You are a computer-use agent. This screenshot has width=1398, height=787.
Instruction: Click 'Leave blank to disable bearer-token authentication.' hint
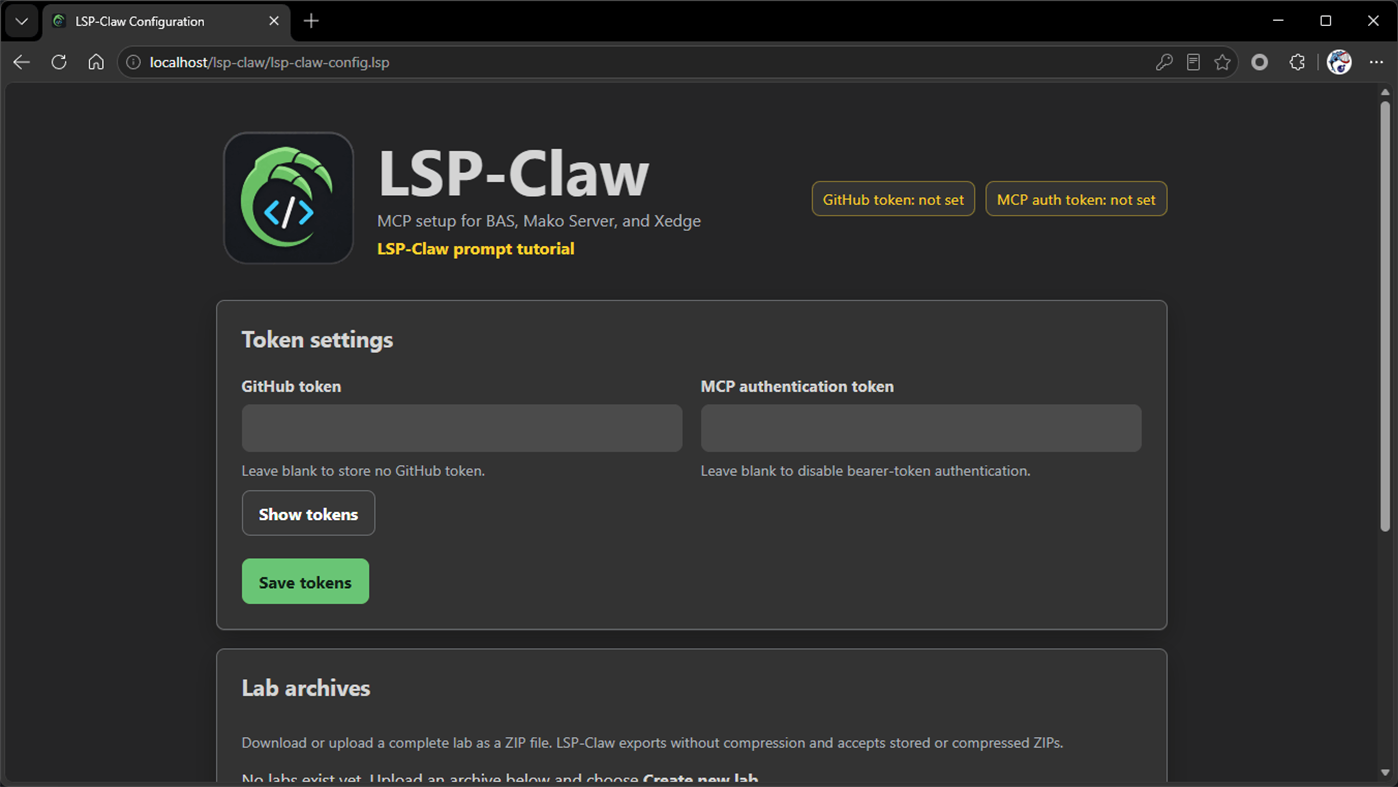coord(865,470)
